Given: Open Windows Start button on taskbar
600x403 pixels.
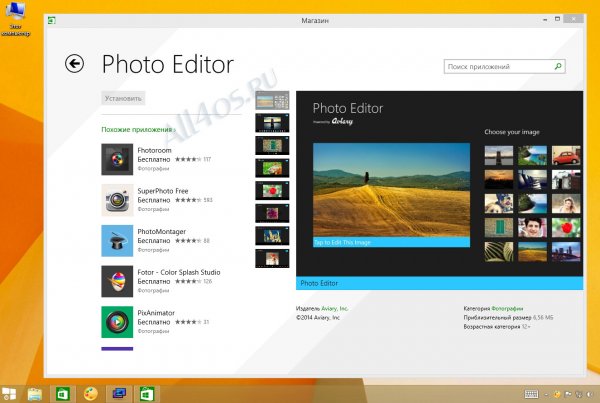Looking at the screenshot, I should [10, 393].
